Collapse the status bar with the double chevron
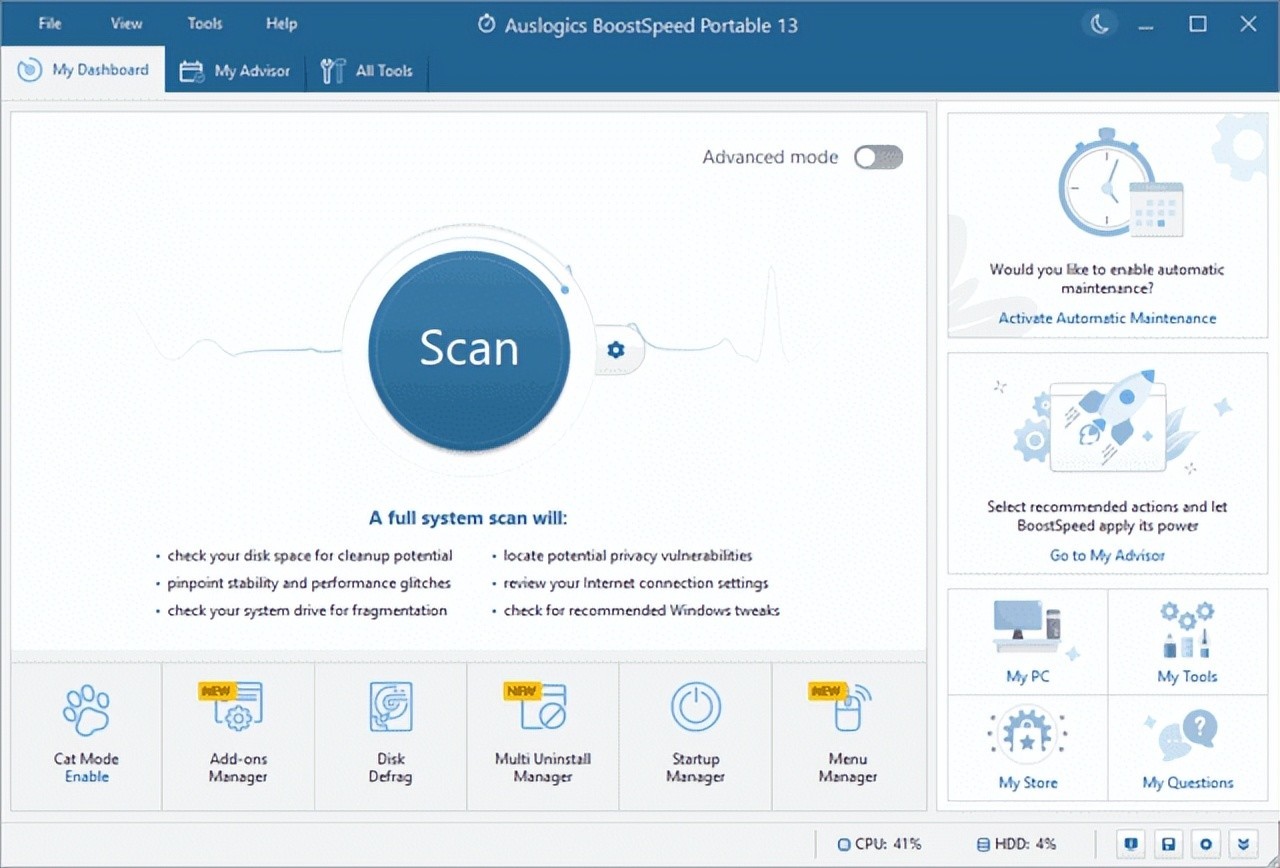Image resolution: width=1280 pixels, height=868 pixels. point(1244,843)
